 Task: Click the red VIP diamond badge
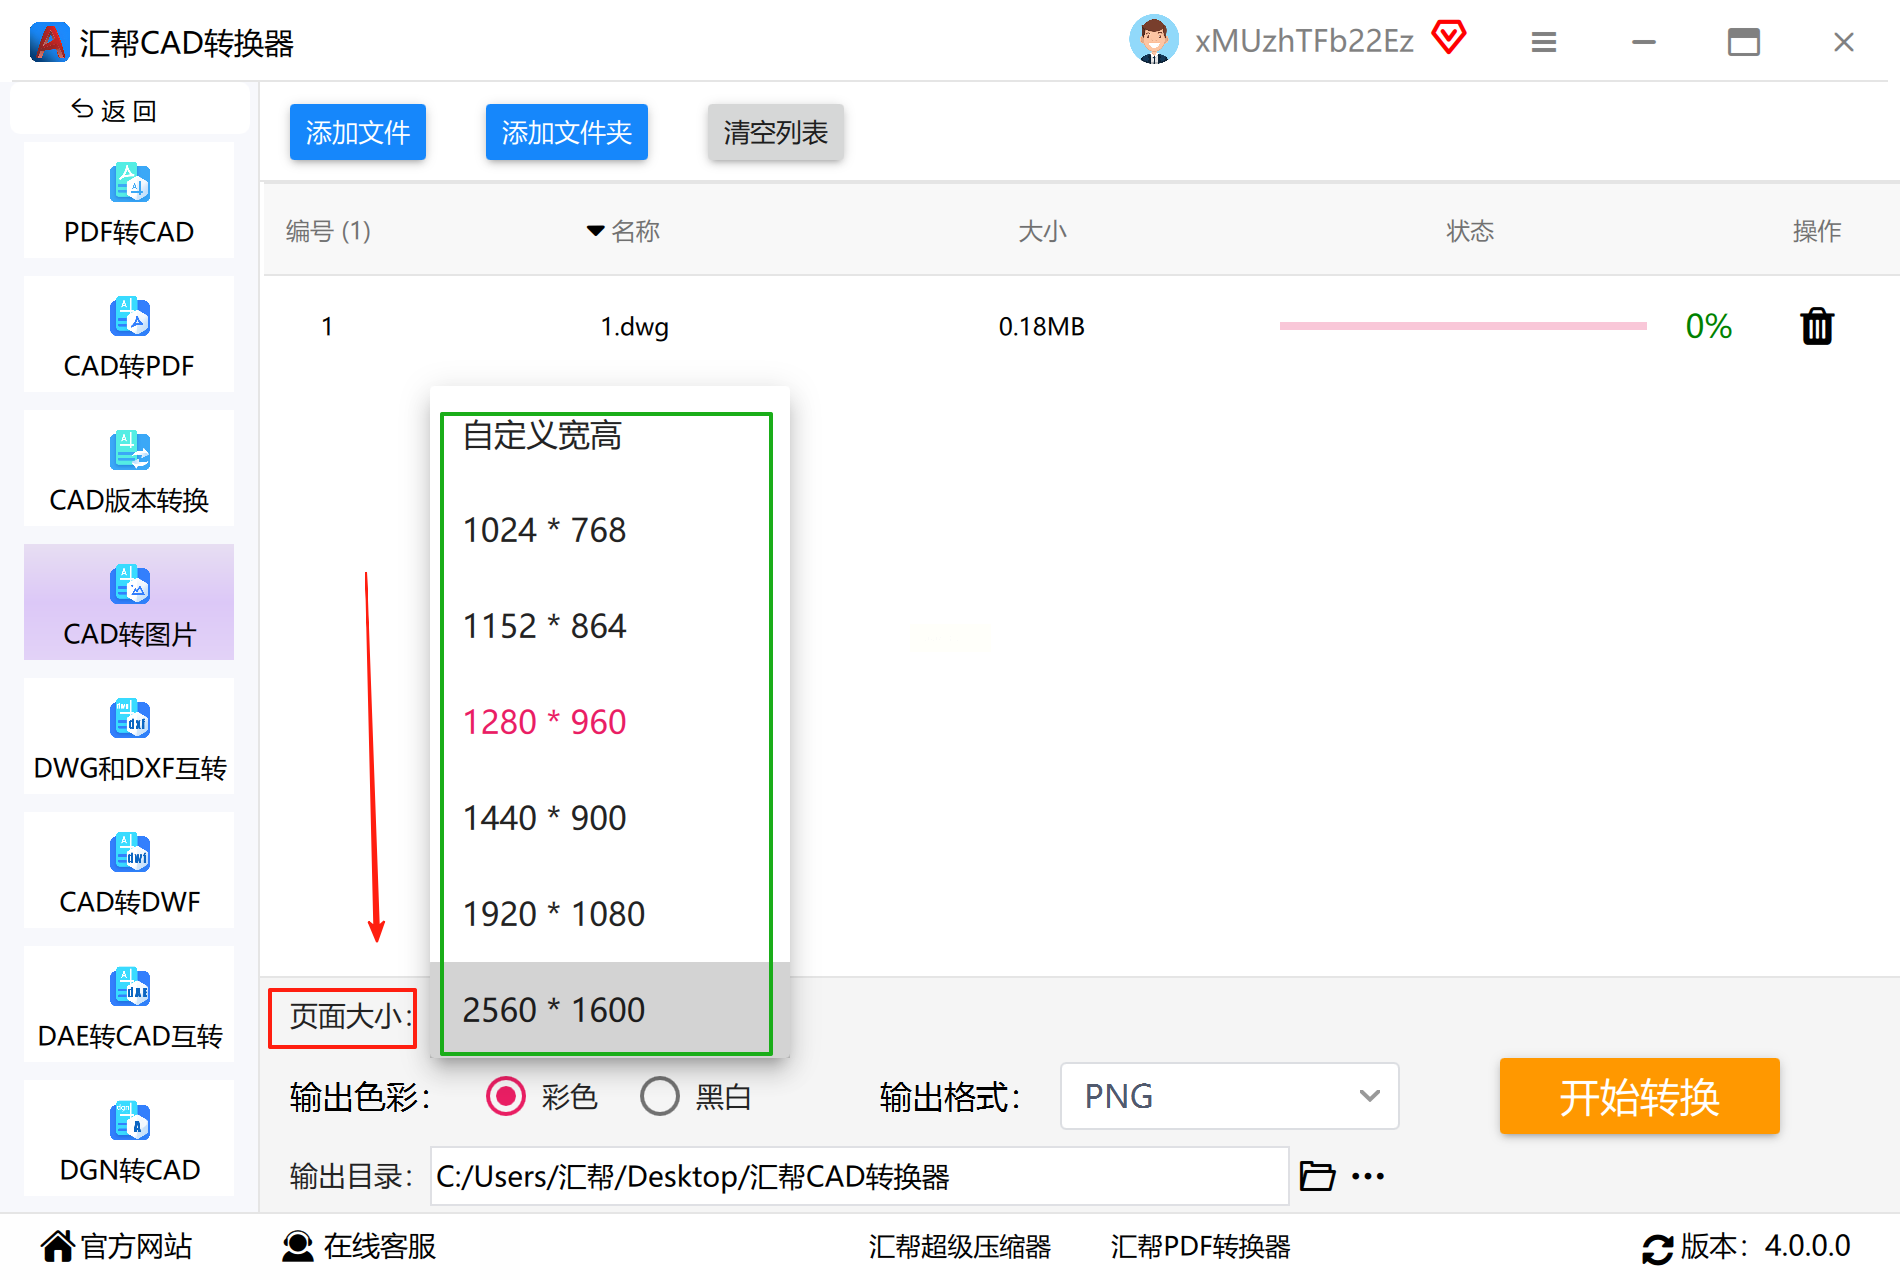[1448, 38]
